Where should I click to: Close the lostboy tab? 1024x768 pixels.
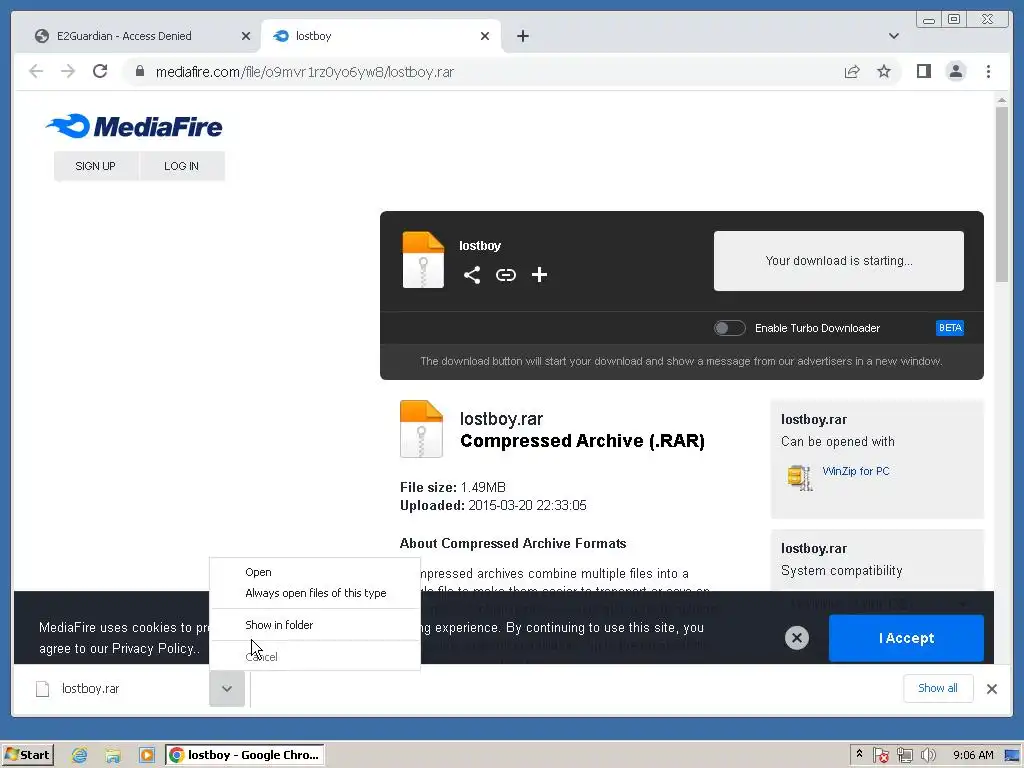point(485,36)
